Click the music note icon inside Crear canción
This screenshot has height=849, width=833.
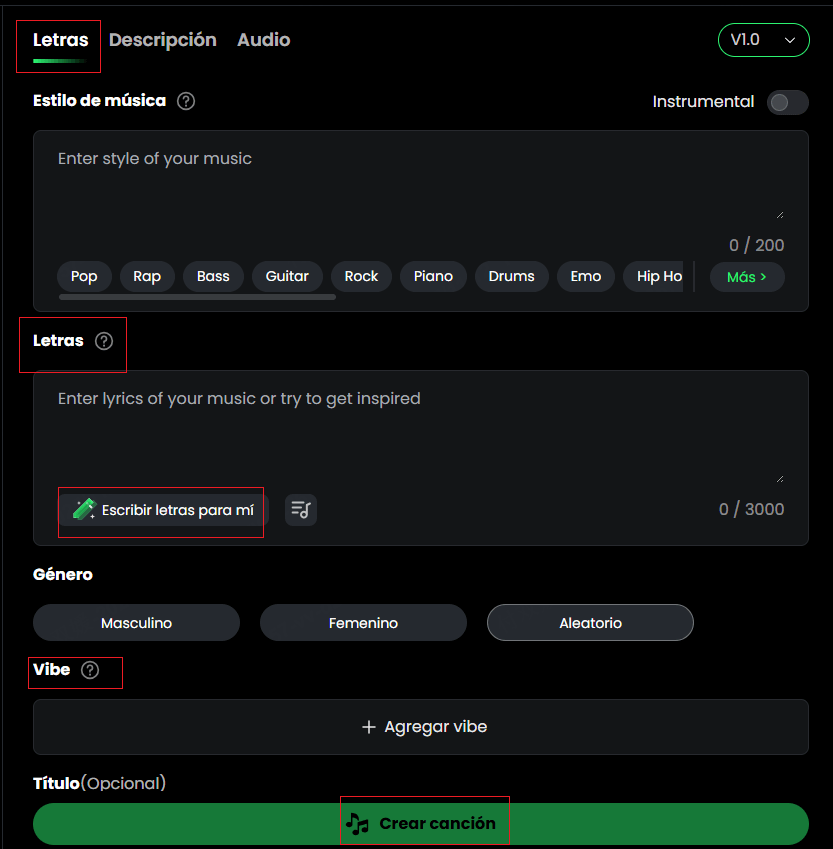[x=360, y=822]
